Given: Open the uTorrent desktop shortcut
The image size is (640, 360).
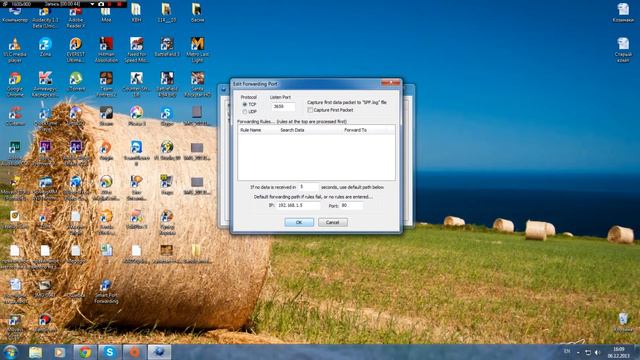Looking at the screenshot, I should [x=76, y=82].
